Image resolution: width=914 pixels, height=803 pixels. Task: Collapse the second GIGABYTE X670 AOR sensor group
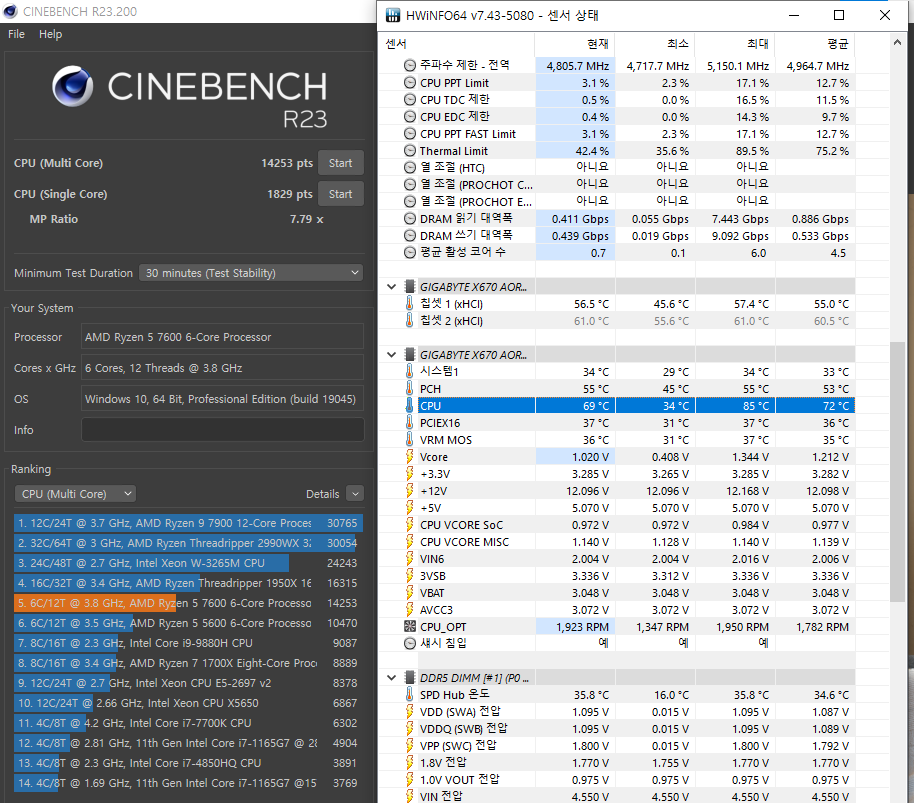[x=392, y=355]
